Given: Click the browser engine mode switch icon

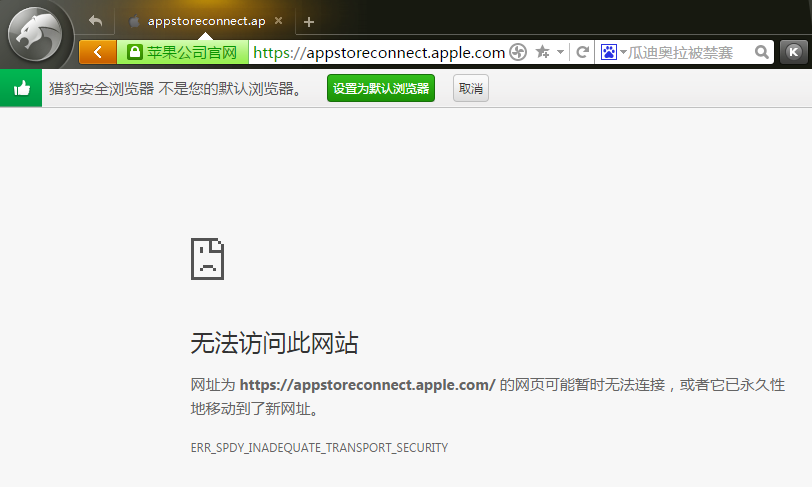Looking at the screenshot, I should pos(518,52).
